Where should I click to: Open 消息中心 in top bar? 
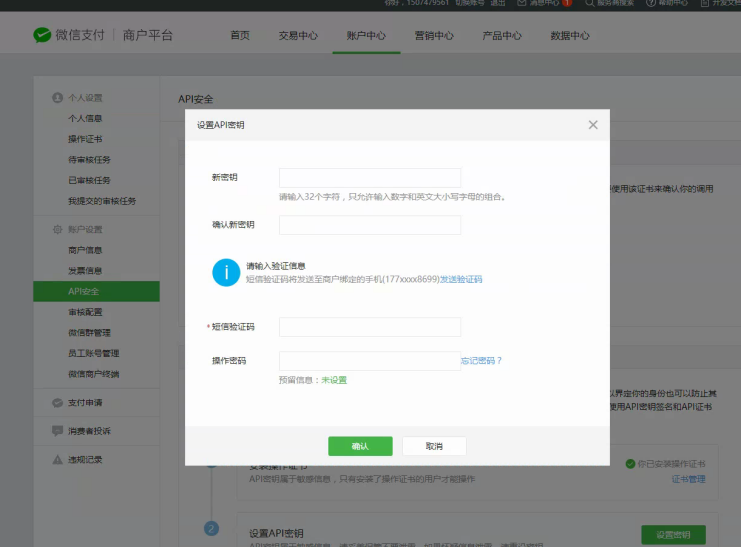coord(544,3)
